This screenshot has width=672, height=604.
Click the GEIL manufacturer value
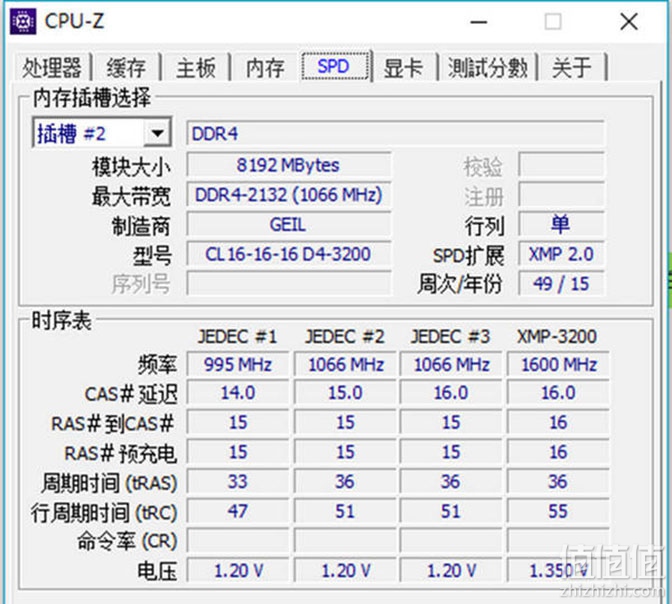click(288, 224)
